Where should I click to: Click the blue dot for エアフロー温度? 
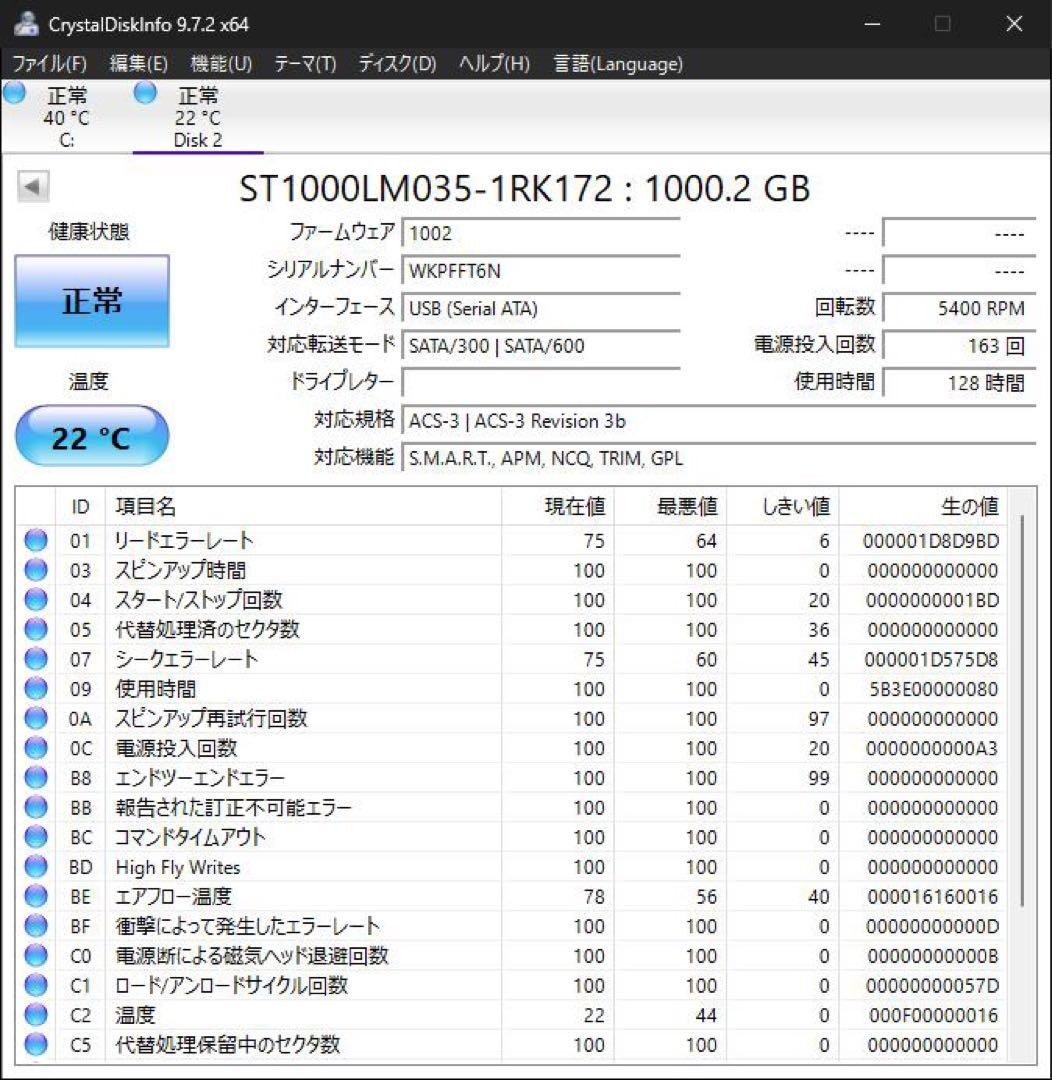point(35,896)
